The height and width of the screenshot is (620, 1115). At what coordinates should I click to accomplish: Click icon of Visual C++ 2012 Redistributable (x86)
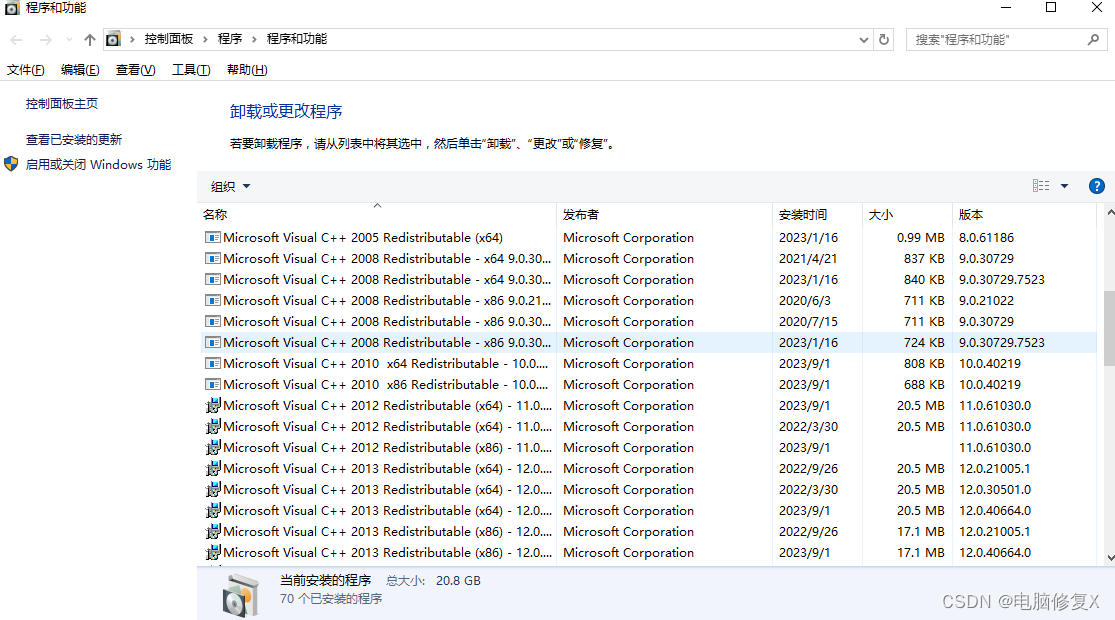tap(213, 447)
